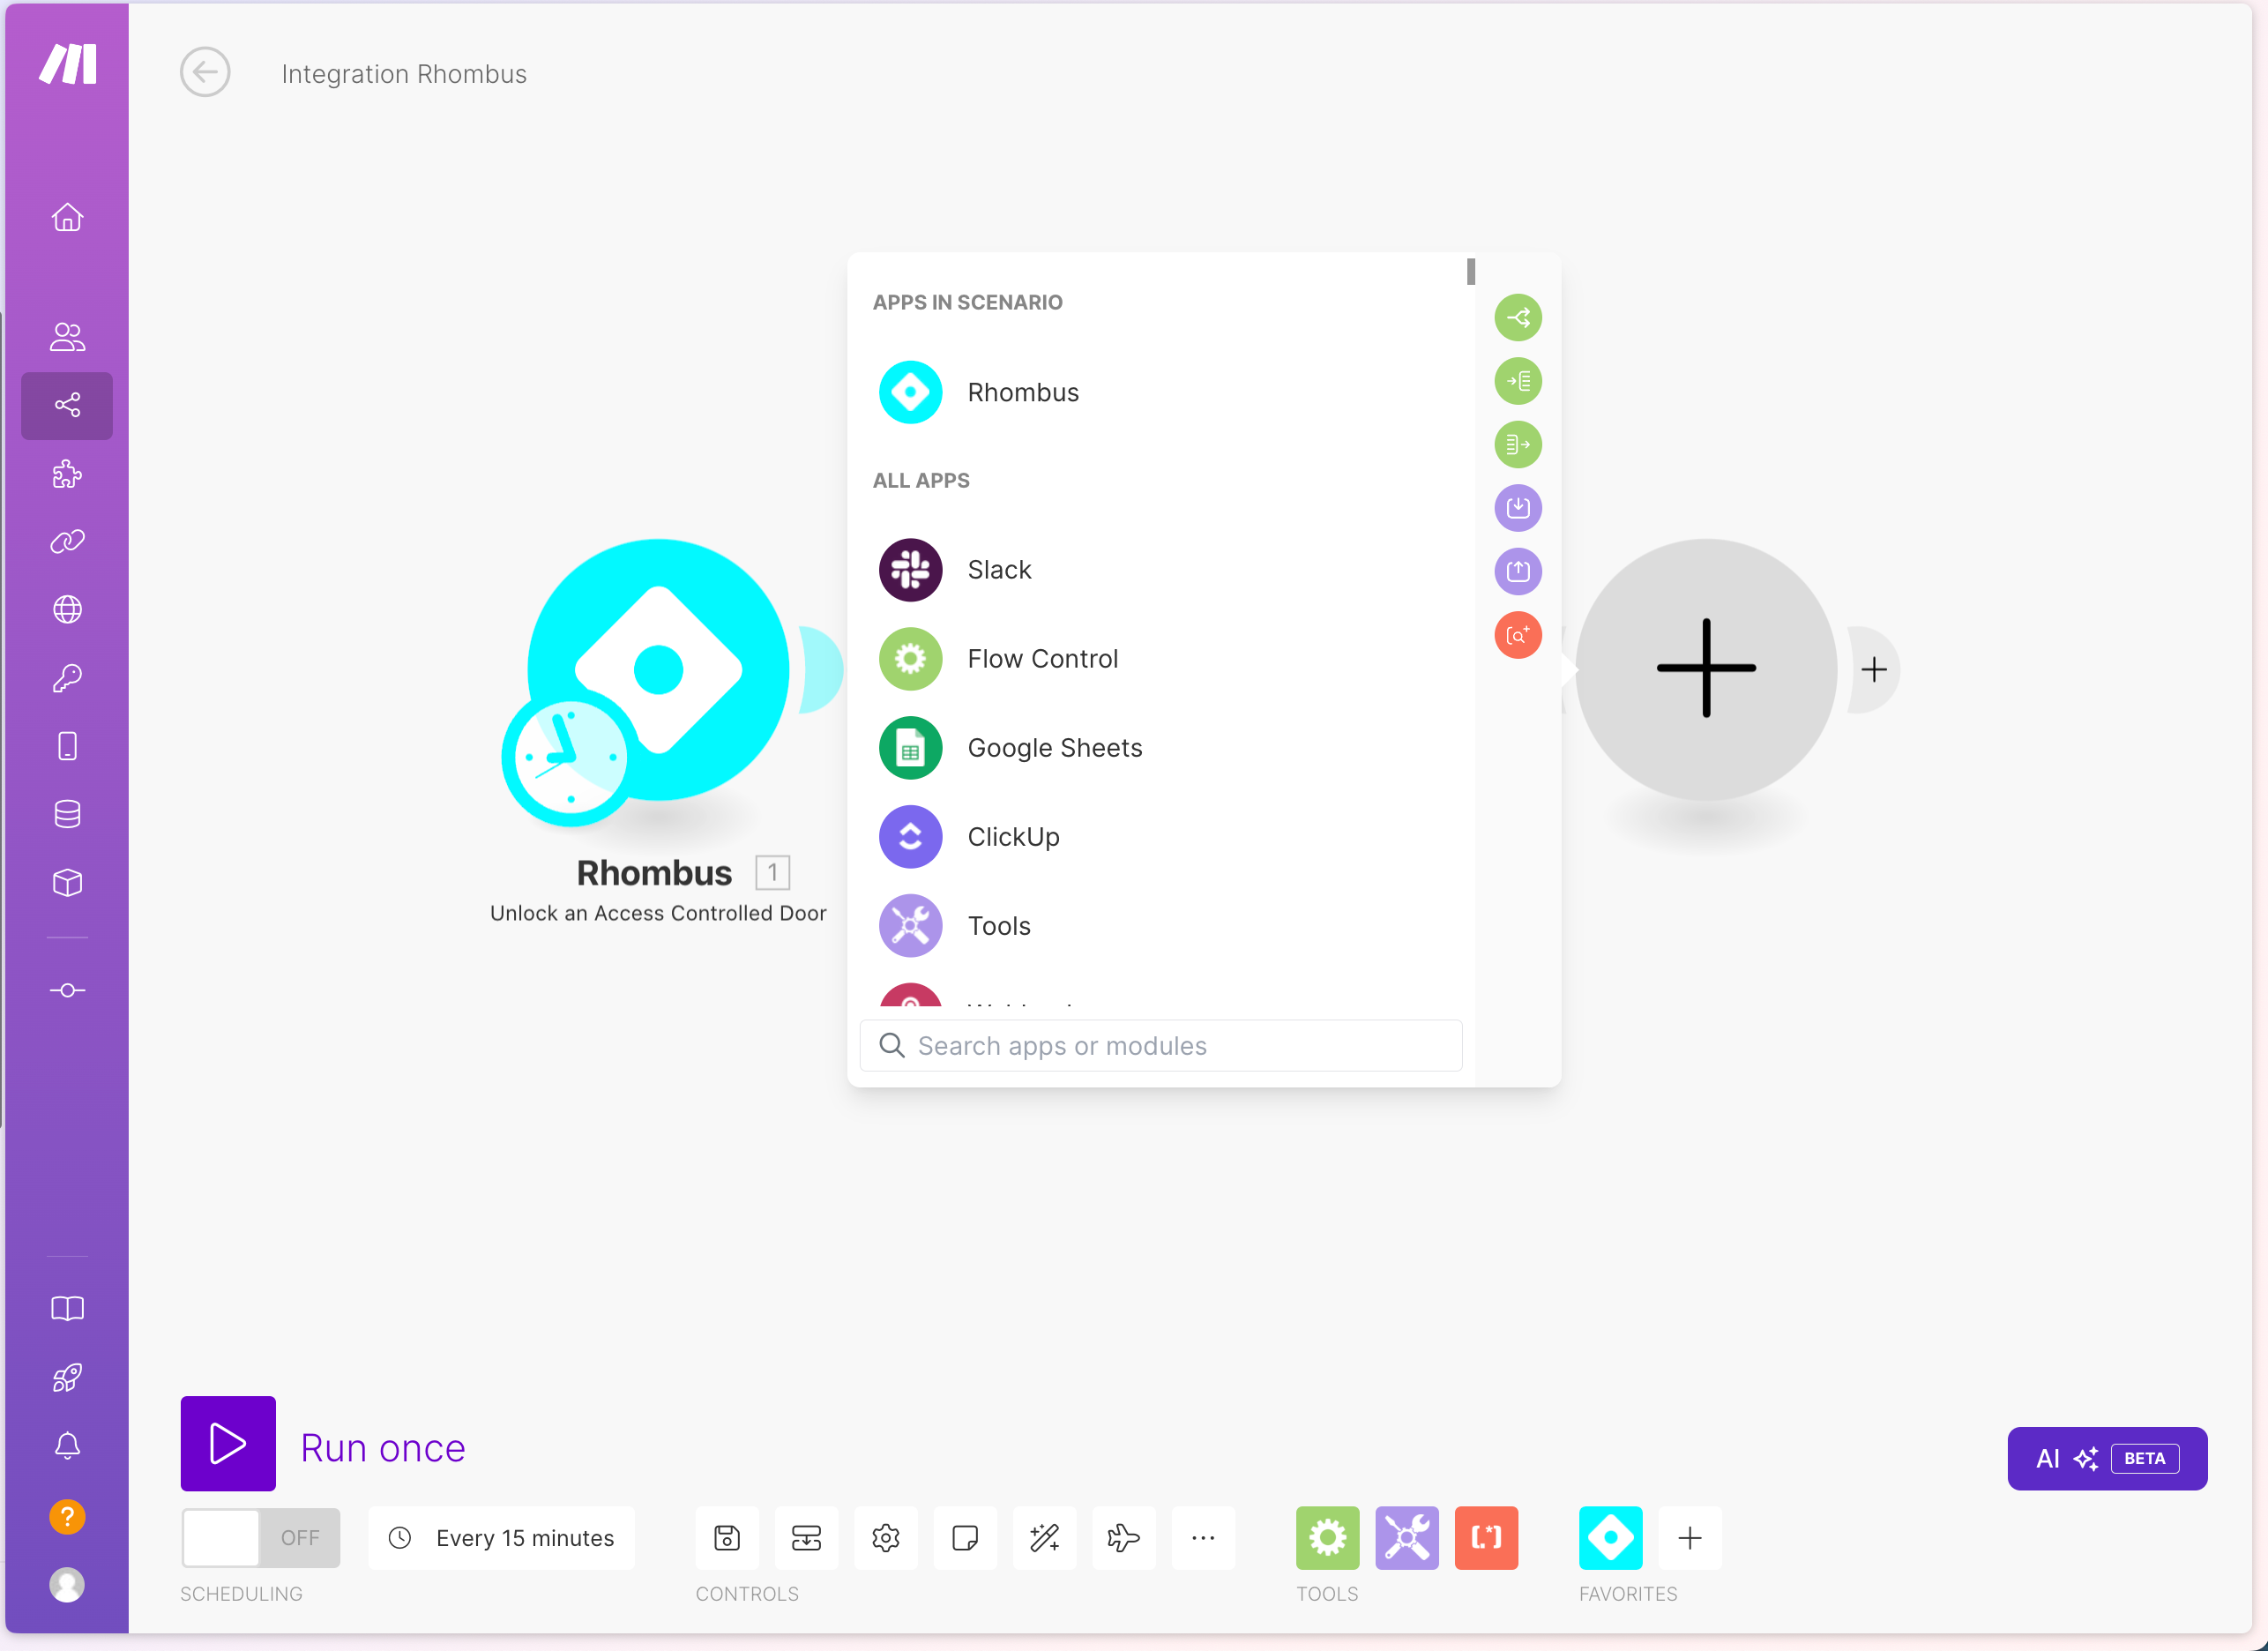Add the Iterator green shortcut
Screen dimensions: 2268x1651
1518,445
